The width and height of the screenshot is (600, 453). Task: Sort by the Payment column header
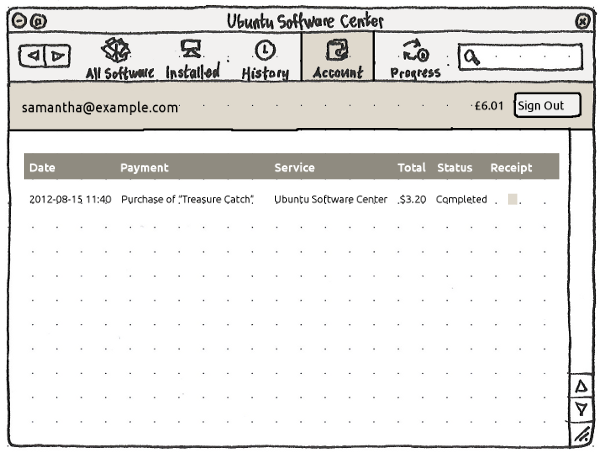[144, 168]
